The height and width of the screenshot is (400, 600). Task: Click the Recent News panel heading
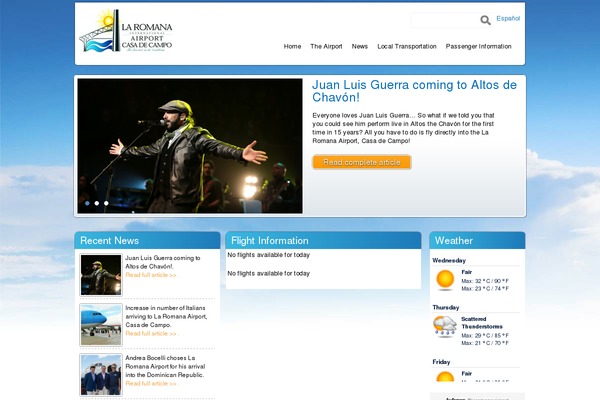click(109, 240)
